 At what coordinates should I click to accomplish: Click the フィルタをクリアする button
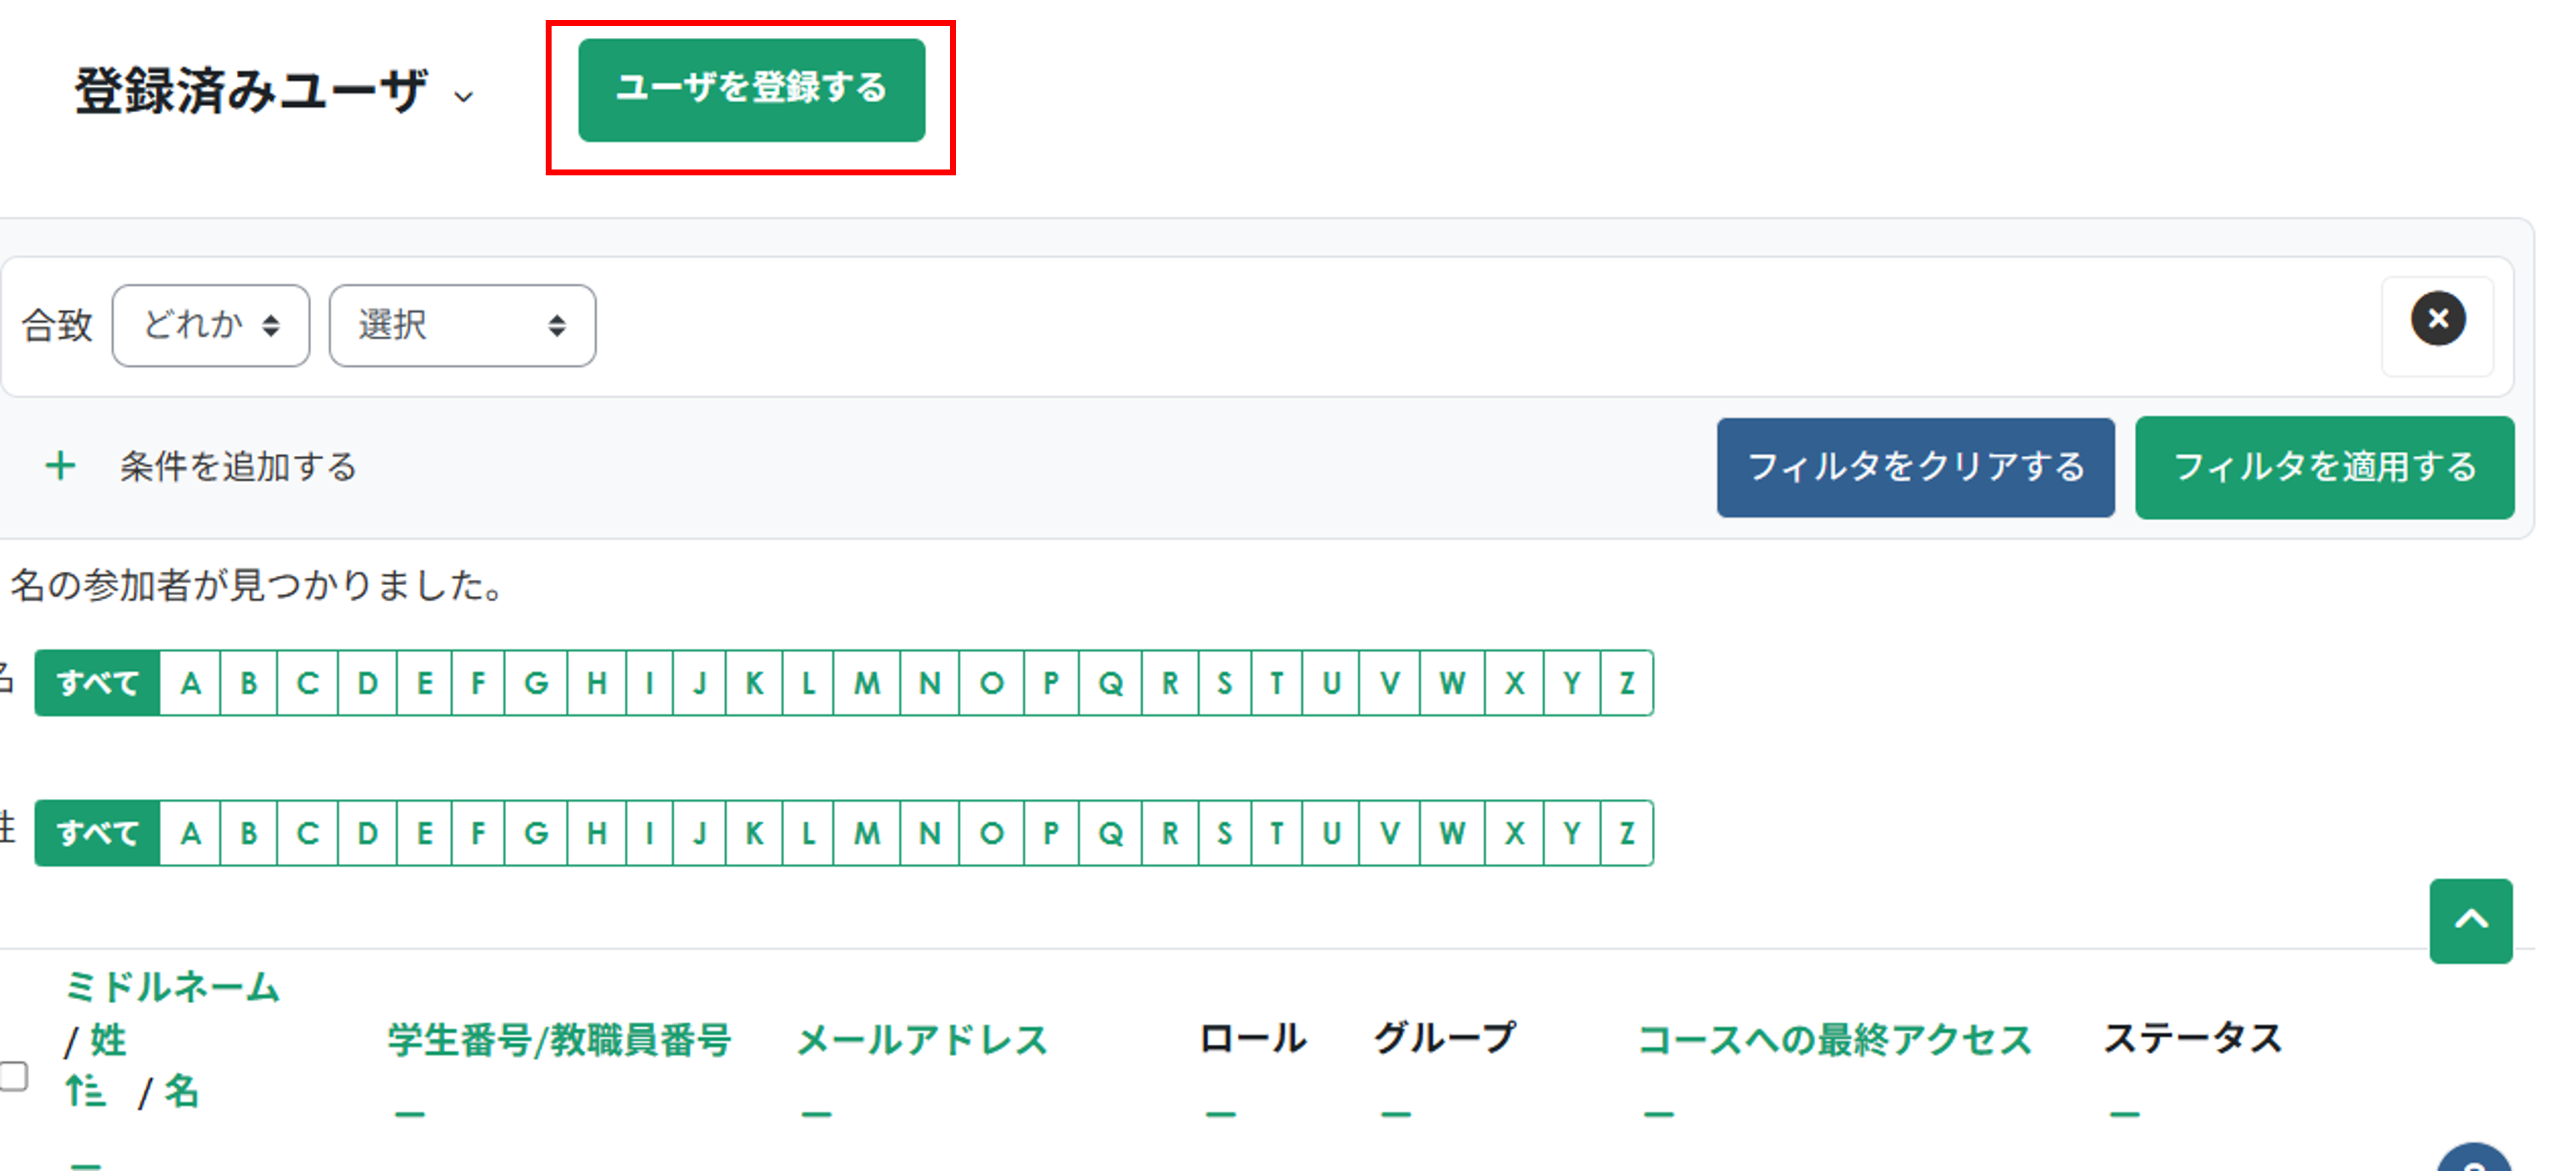click(x=1915, y=467)
